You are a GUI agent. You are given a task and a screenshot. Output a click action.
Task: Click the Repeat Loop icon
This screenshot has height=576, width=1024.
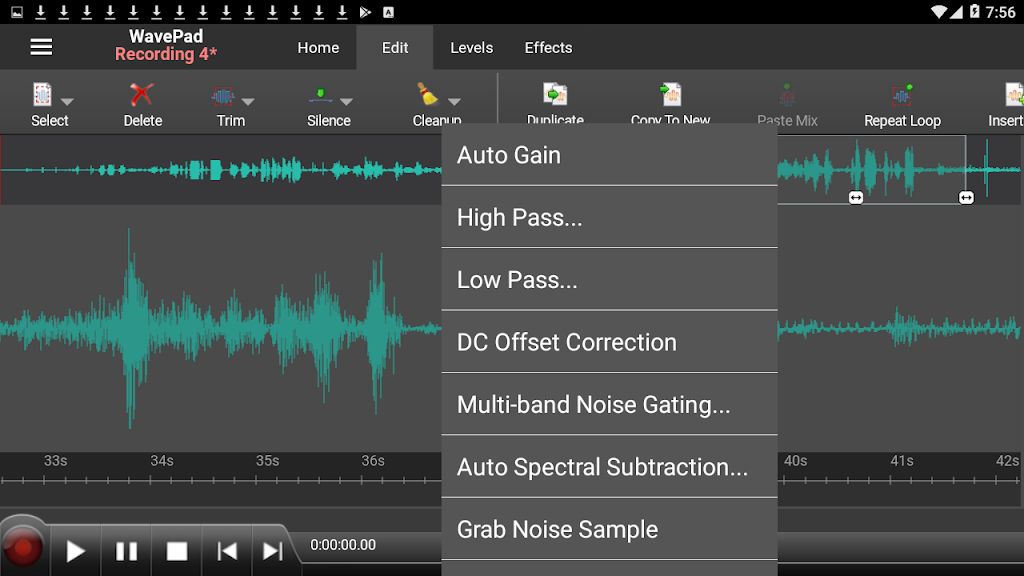coord(900,96)
